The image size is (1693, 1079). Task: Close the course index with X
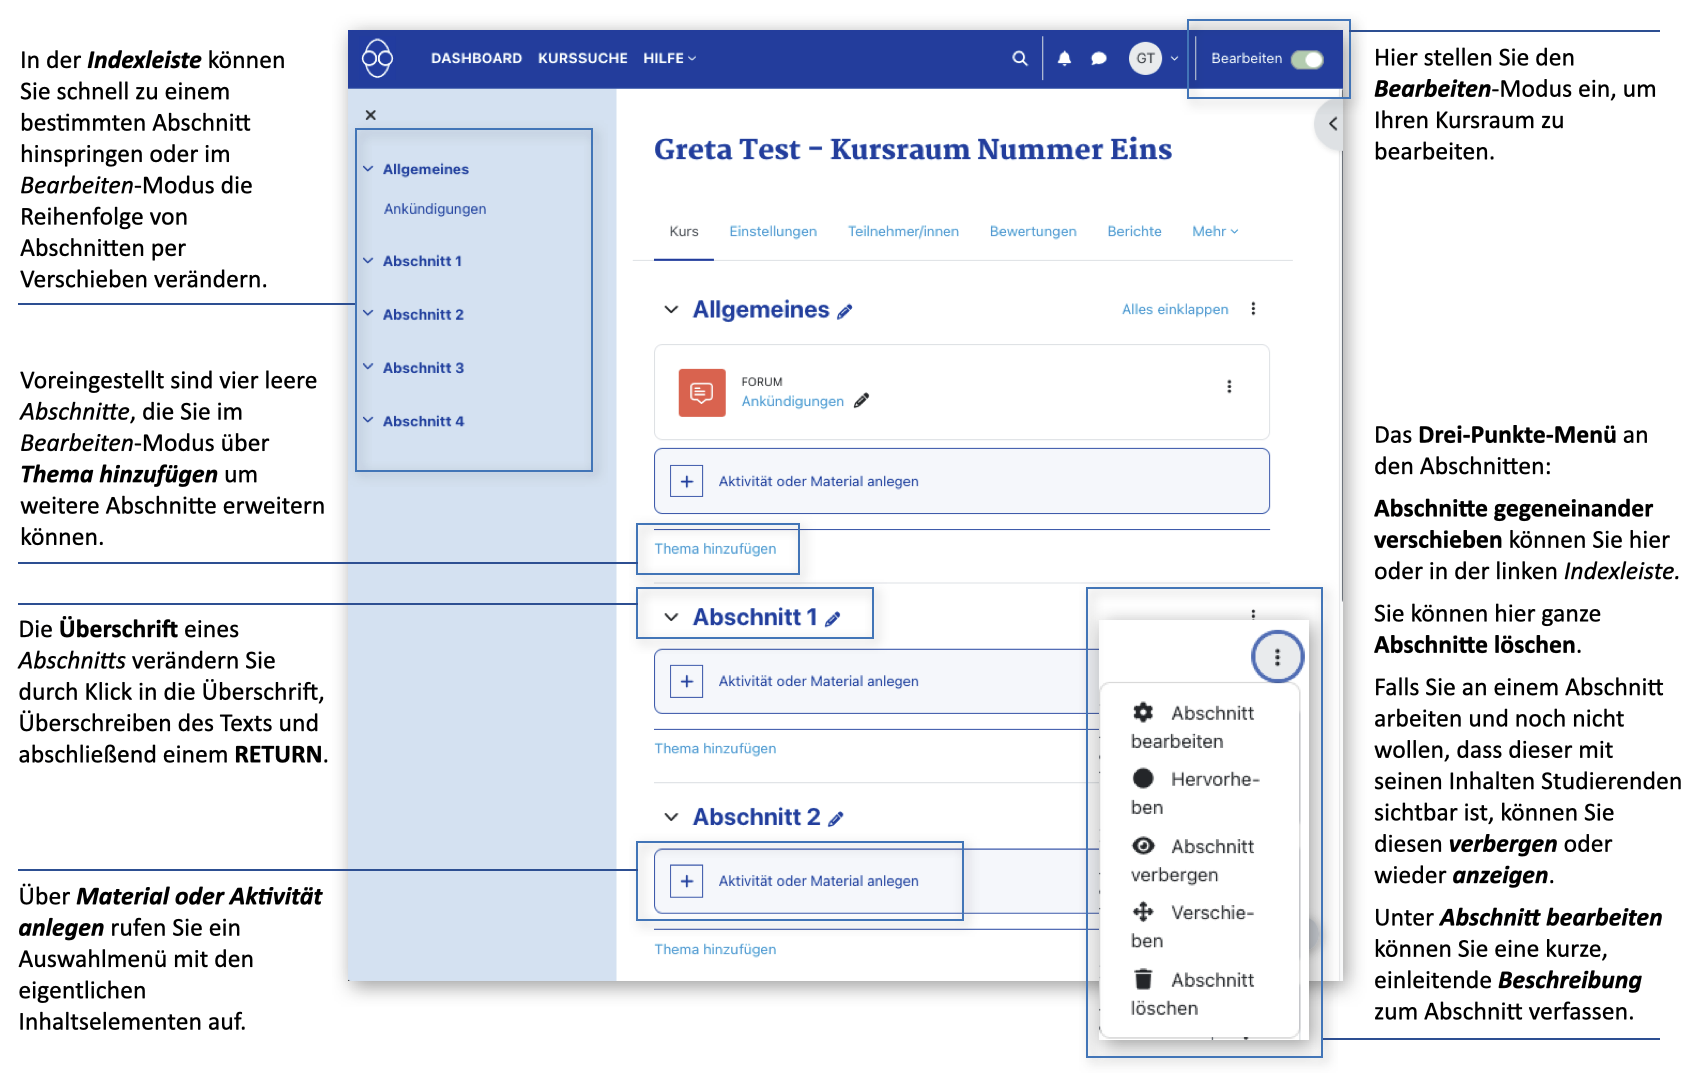(371, 115)
